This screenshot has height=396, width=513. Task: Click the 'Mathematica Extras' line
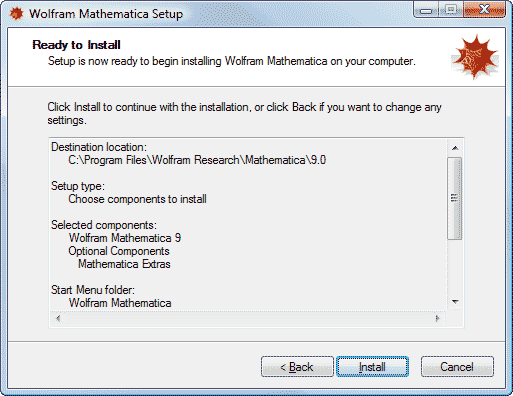tap(124, 264)
